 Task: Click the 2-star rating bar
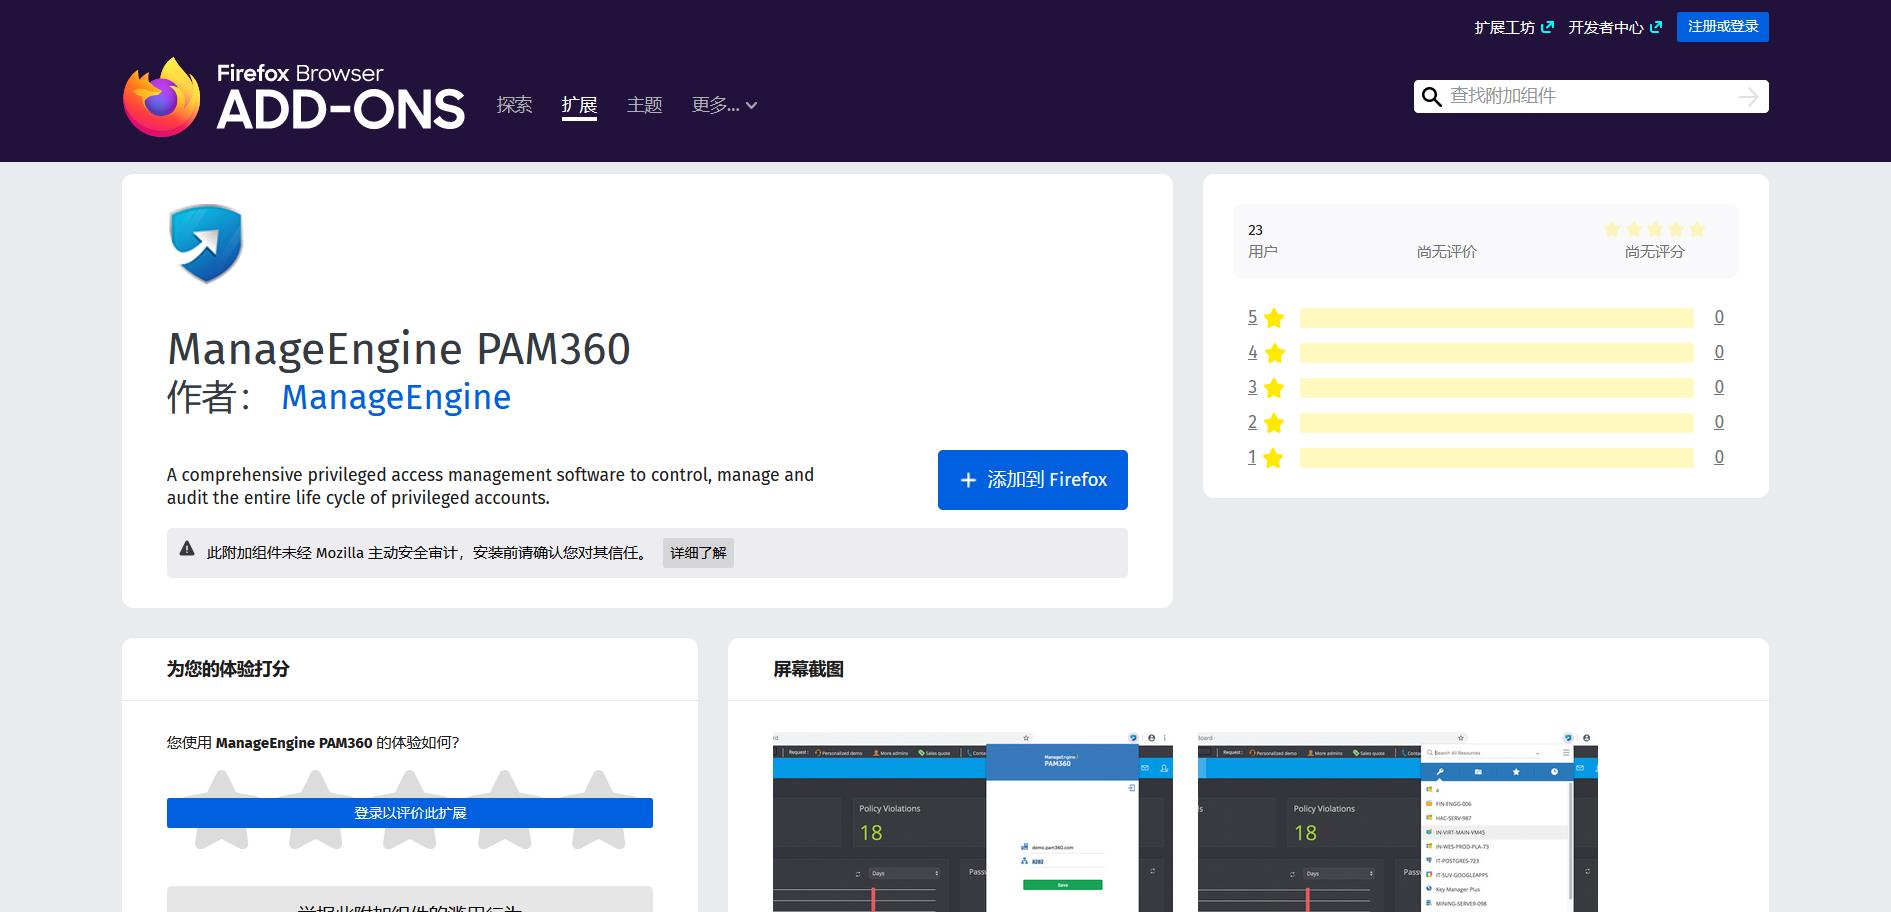pyautogui.click(x=1497, y=423)
